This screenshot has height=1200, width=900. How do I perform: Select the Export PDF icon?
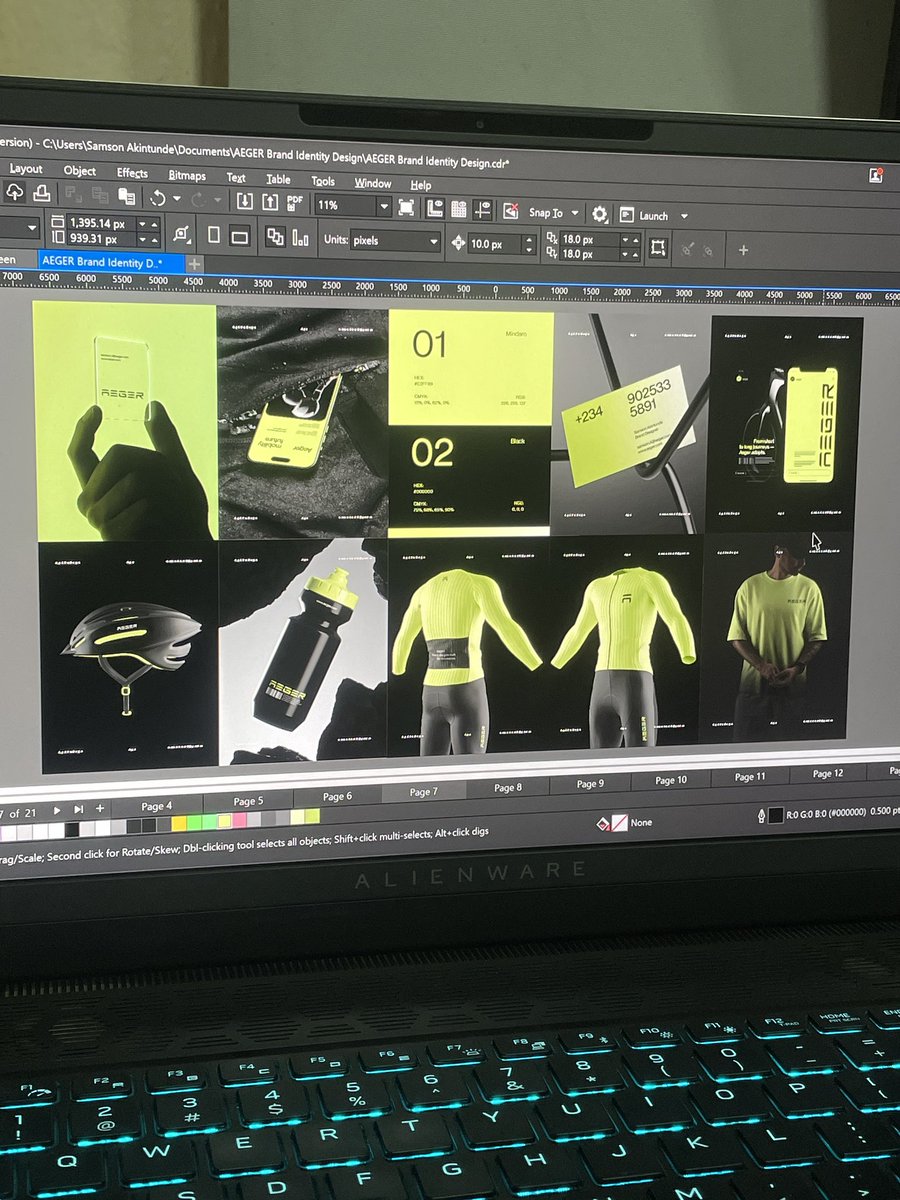294,201
